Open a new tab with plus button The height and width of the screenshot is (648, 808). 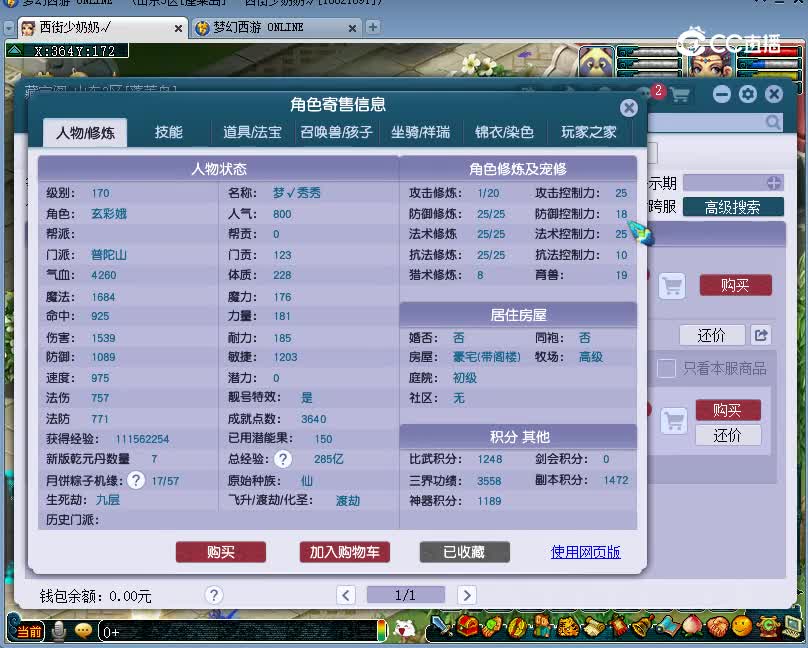coord(373,27)
